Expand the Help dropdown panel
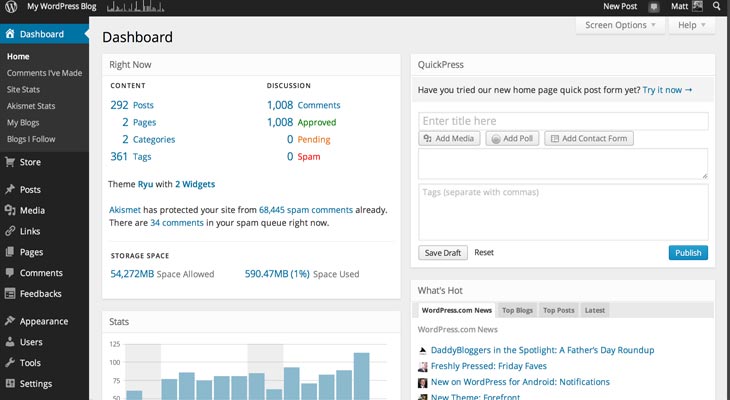This screenshot has width=730, height=400. point(693,25)
